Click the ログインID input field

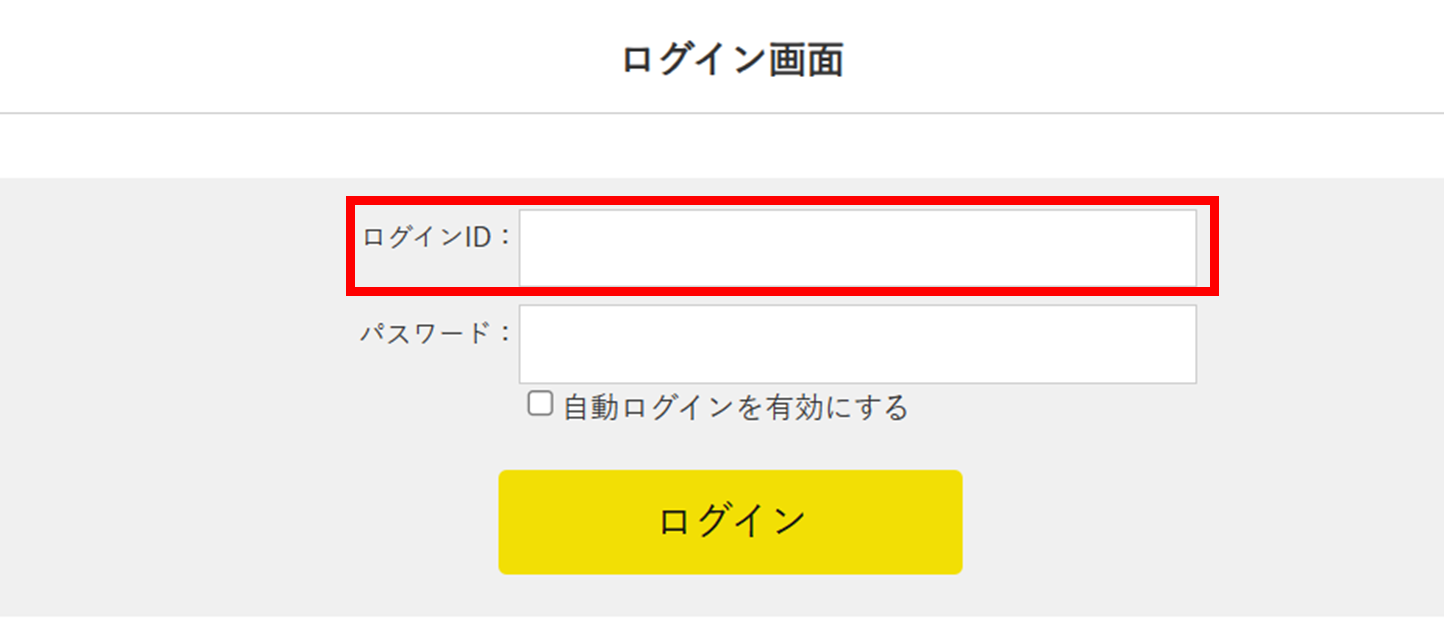[x=857, y=247]
